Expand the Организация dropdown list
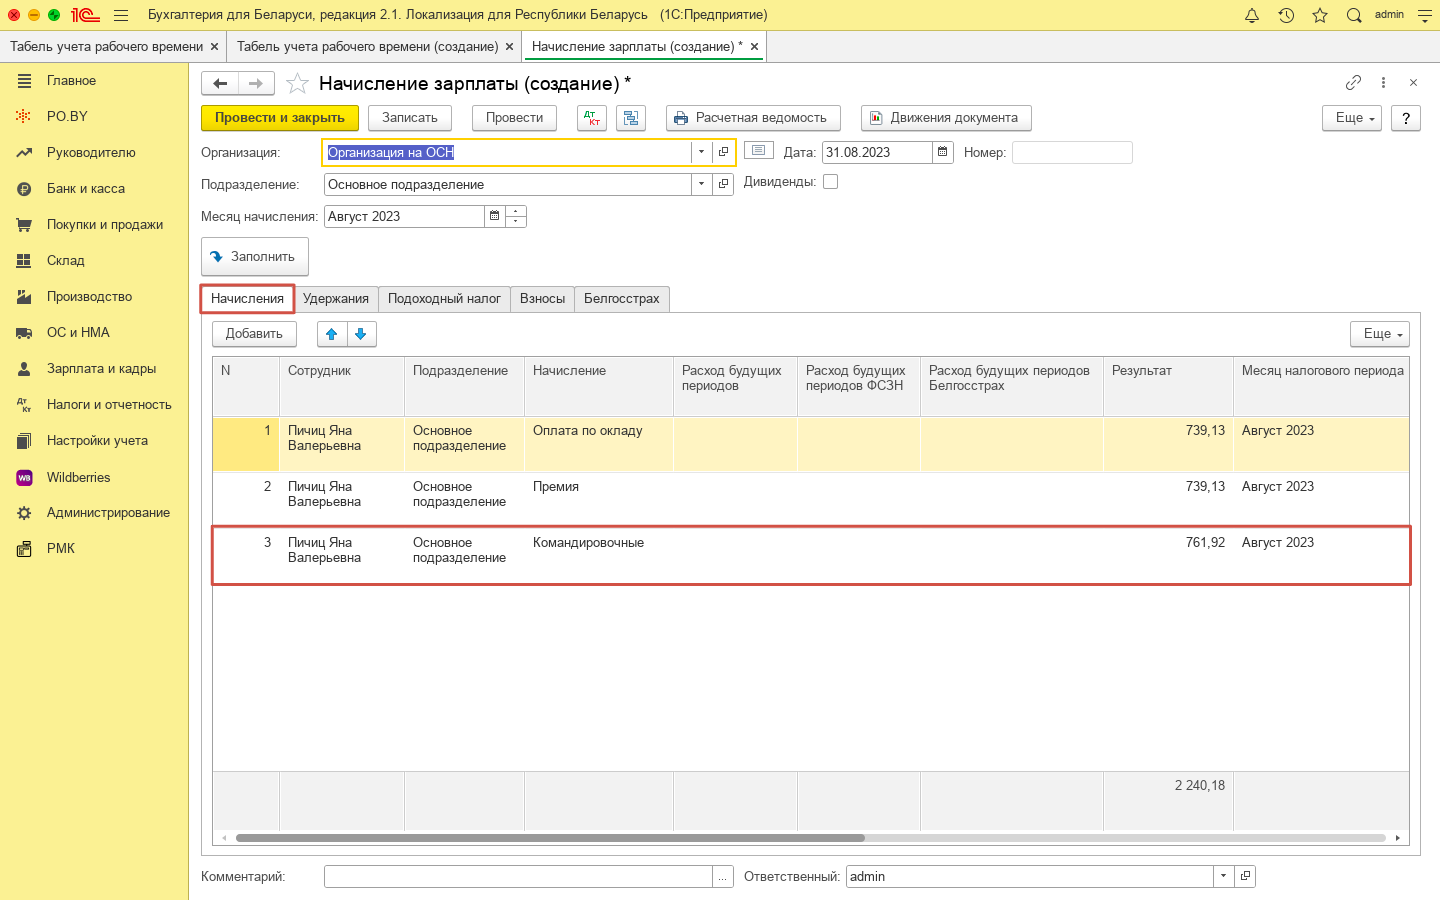This screenshot has height=900, width=1440. [x=701, y=152]
